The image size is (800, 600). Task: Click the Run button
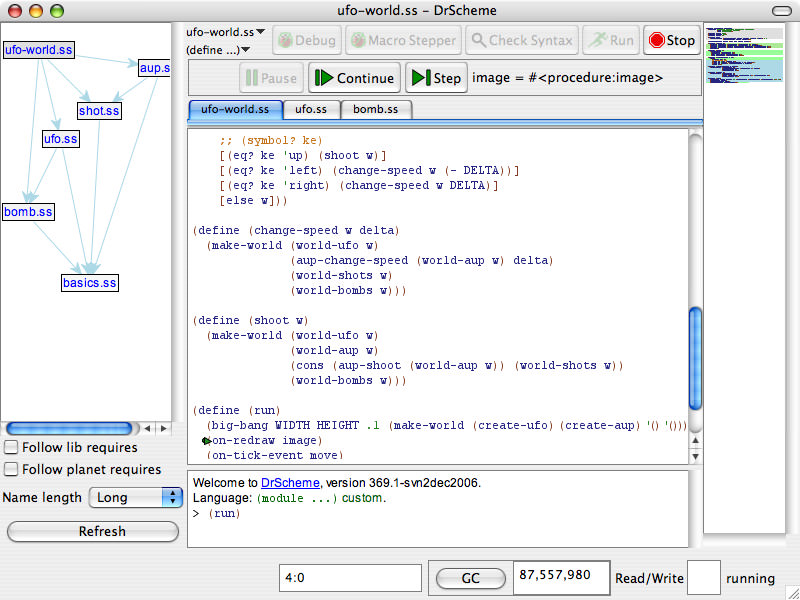611,40
